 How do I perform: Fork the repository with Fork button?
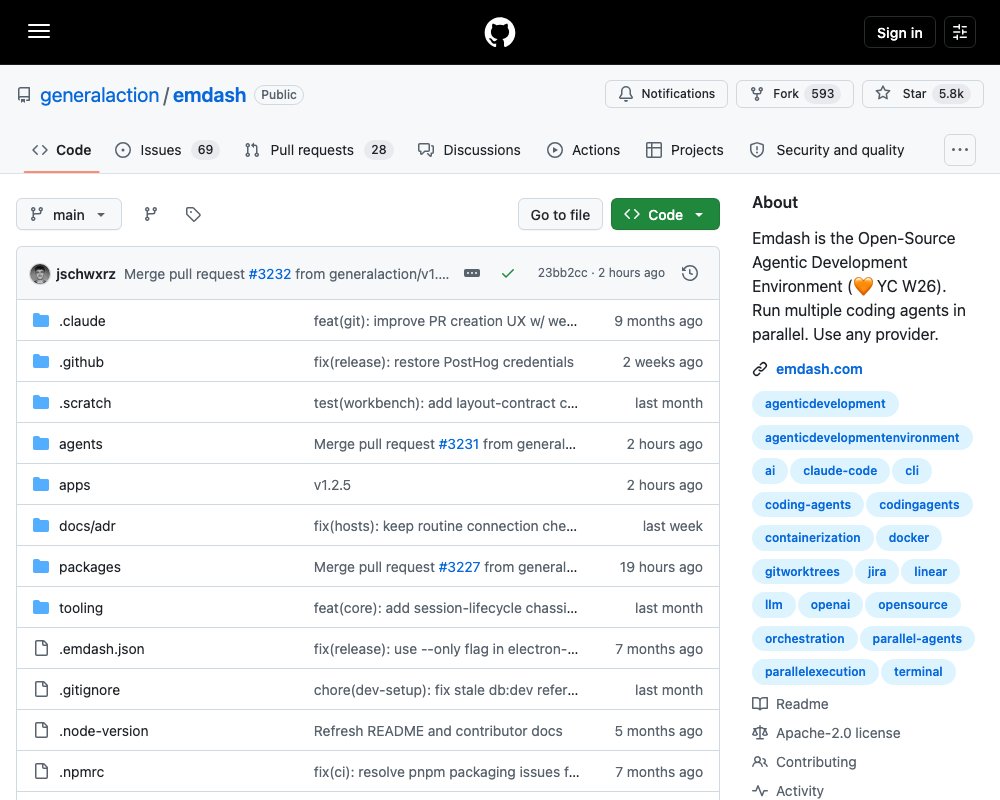point(795,94)
